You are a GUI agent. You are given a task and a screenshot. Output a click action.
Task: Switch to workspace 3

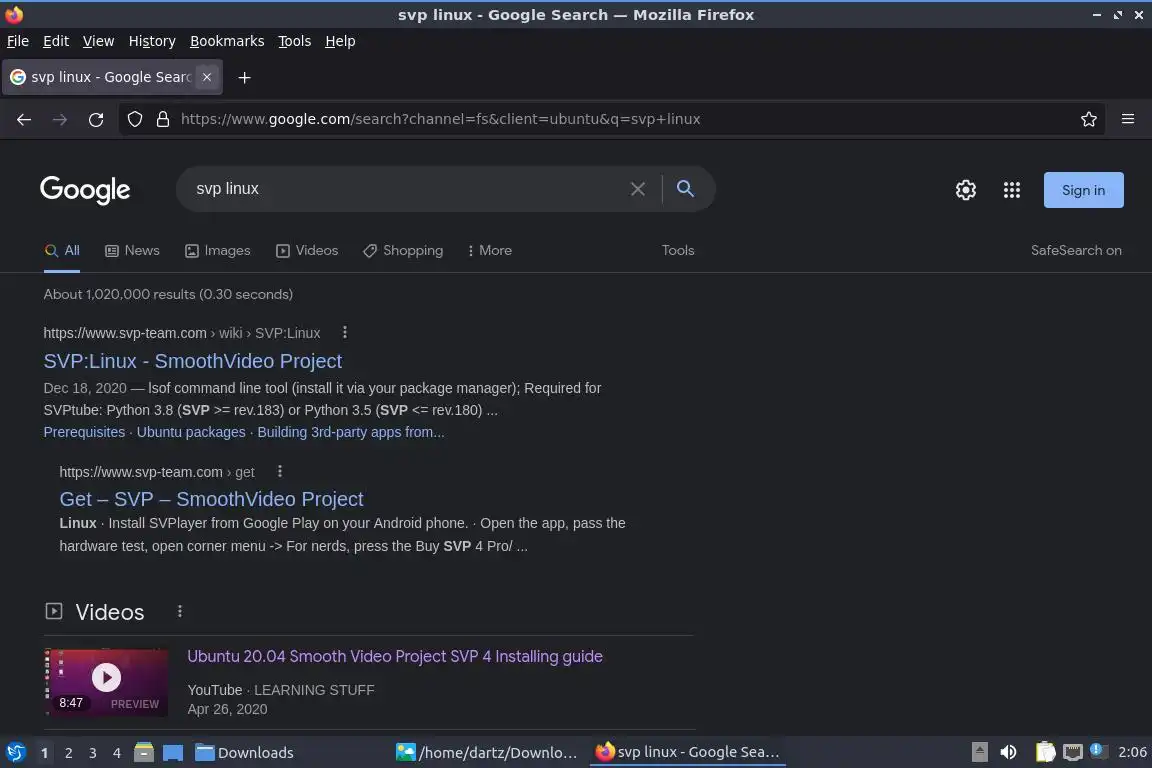(x=93, y=753)
